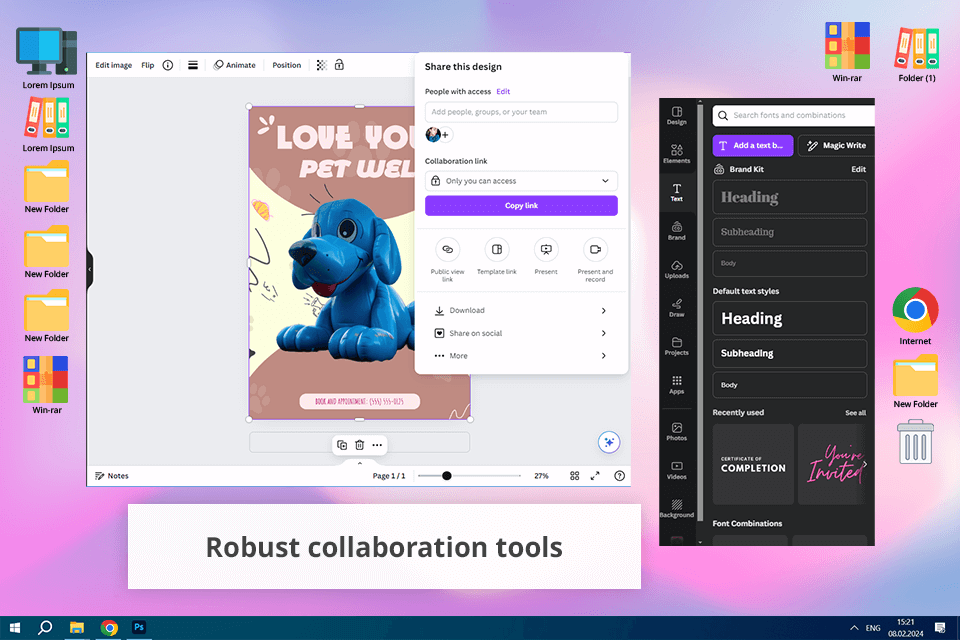960x640 pixels.
Task: Adjust the zoom slider handle
Action: [447, 476]
